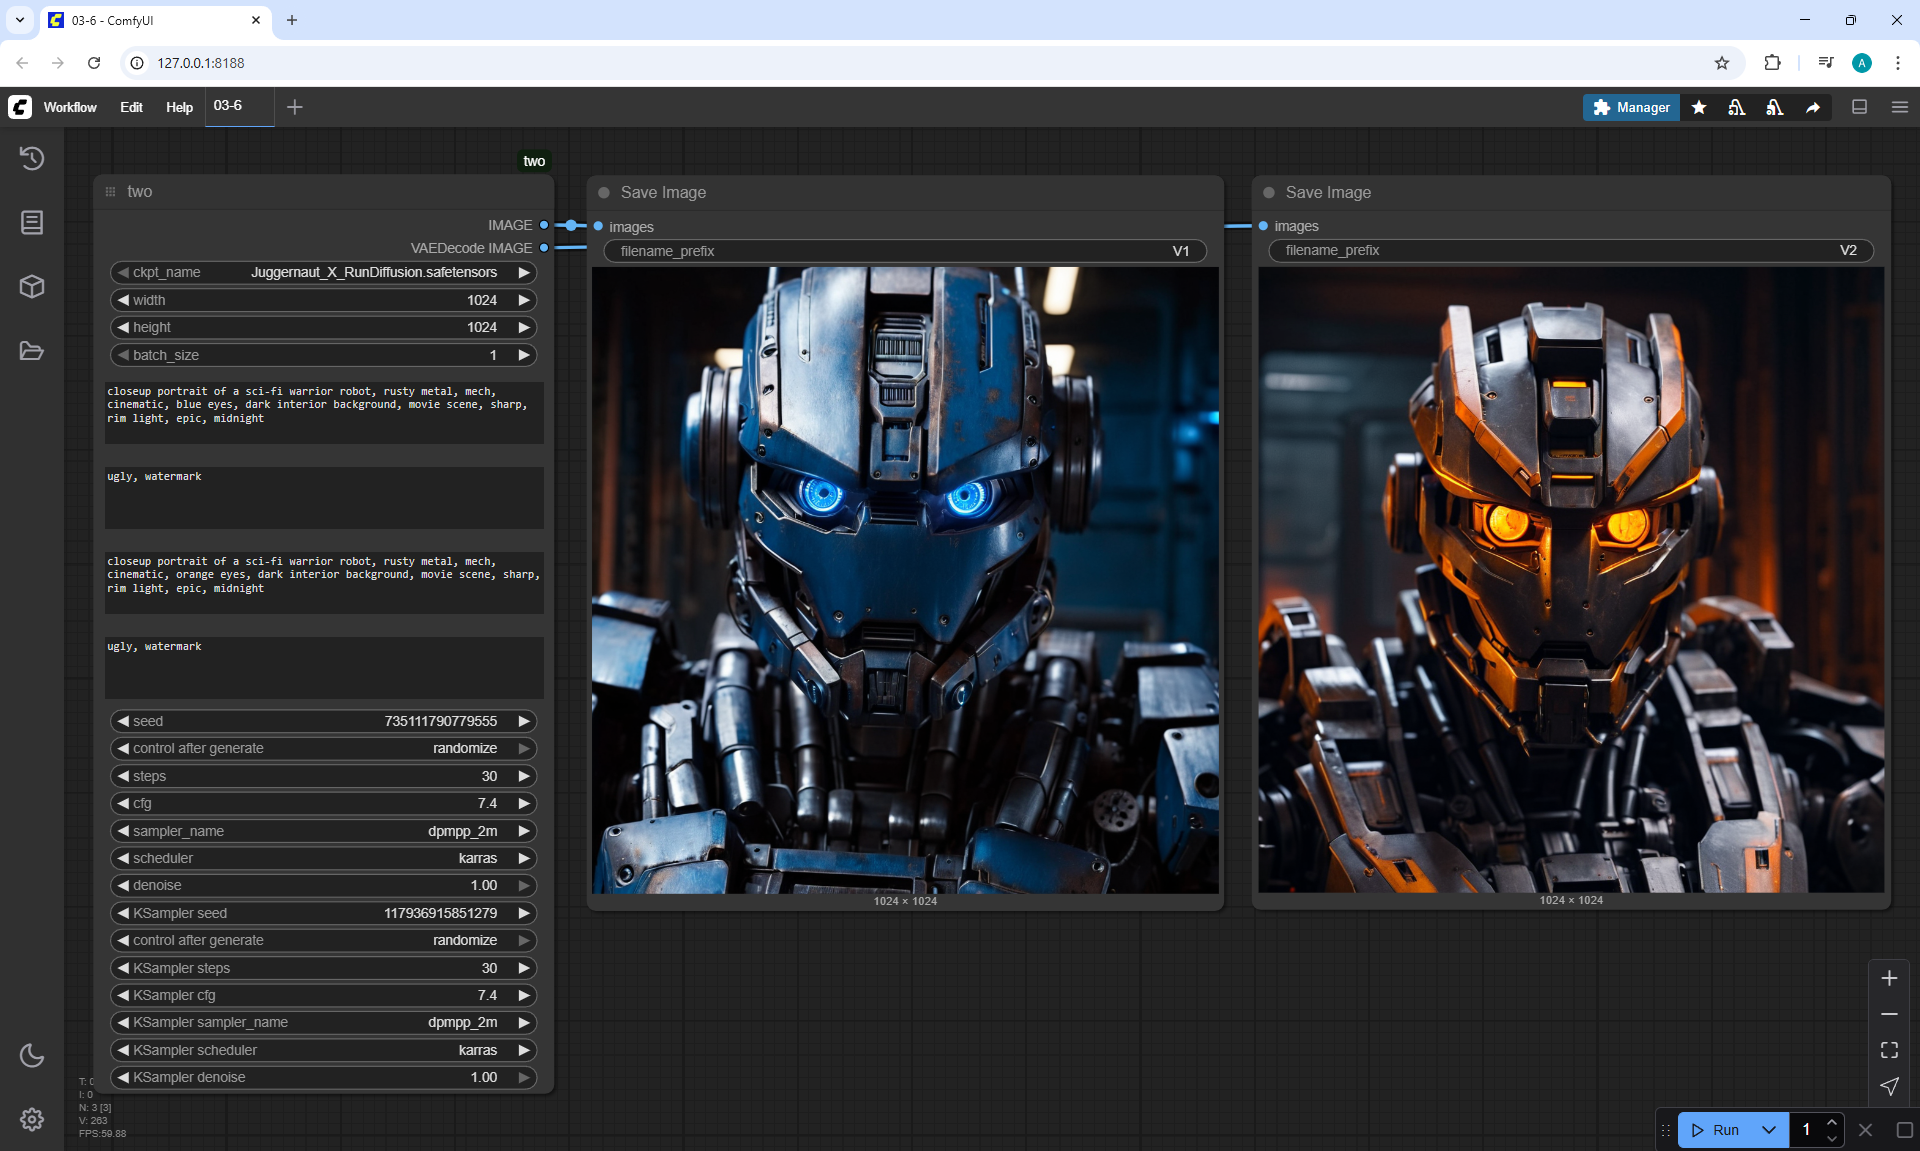Click the fit view canvas icon
Image resolution: width=1920 pixels, height=1151 pixels.
click(1889, 1050)
